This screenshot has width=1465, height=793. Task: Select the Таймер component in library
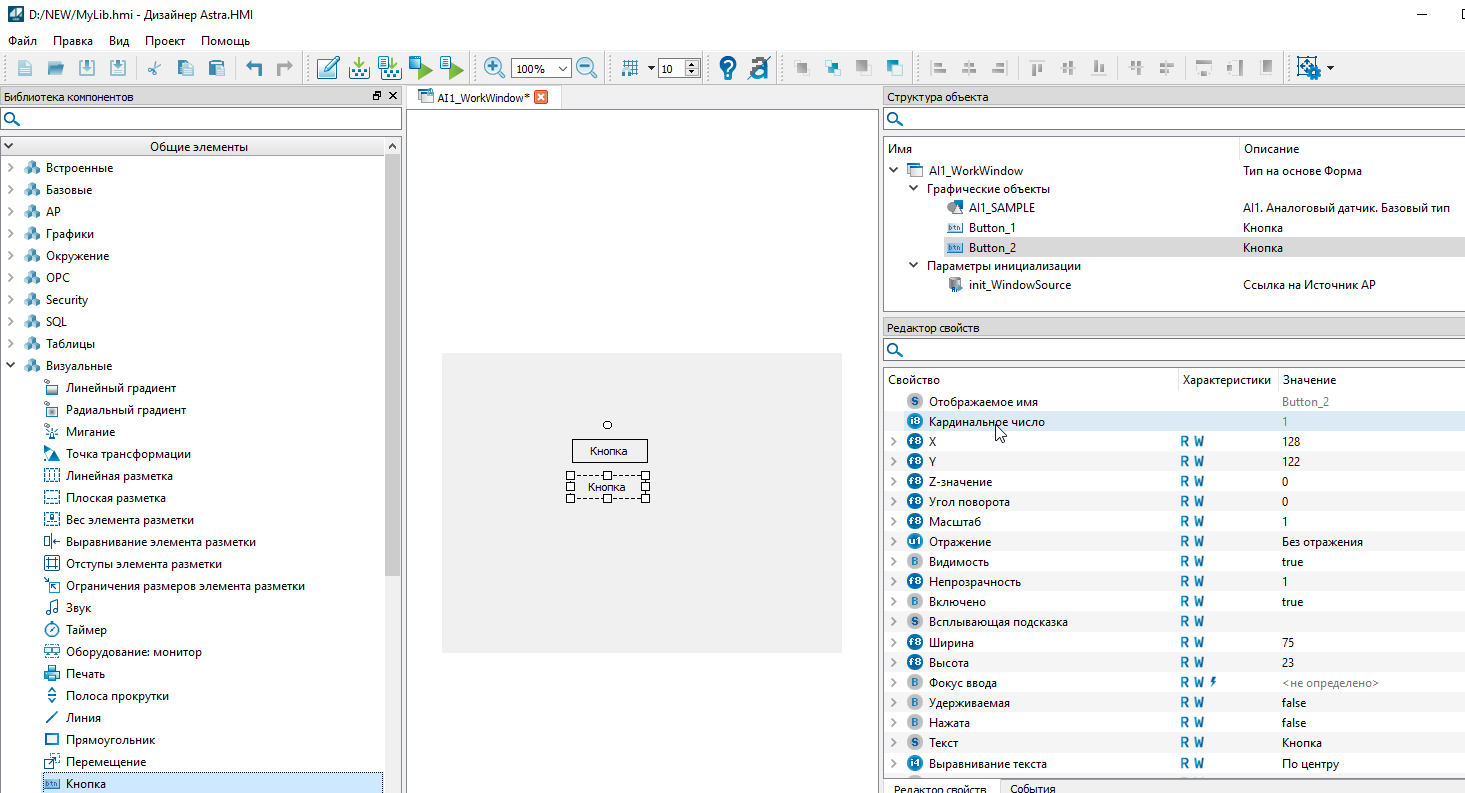pos(86,630)
